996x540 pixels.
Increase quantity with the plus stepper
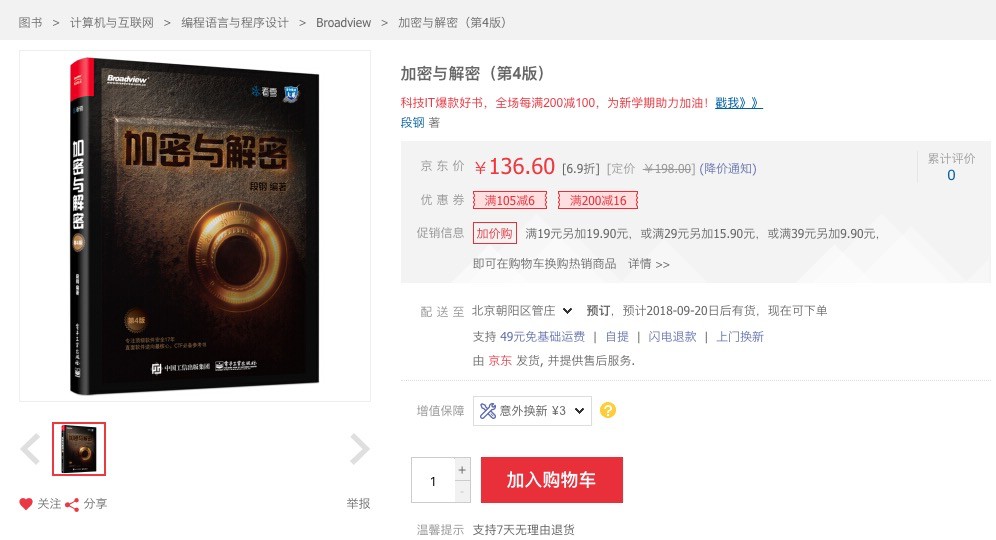(x=462, y=469)
